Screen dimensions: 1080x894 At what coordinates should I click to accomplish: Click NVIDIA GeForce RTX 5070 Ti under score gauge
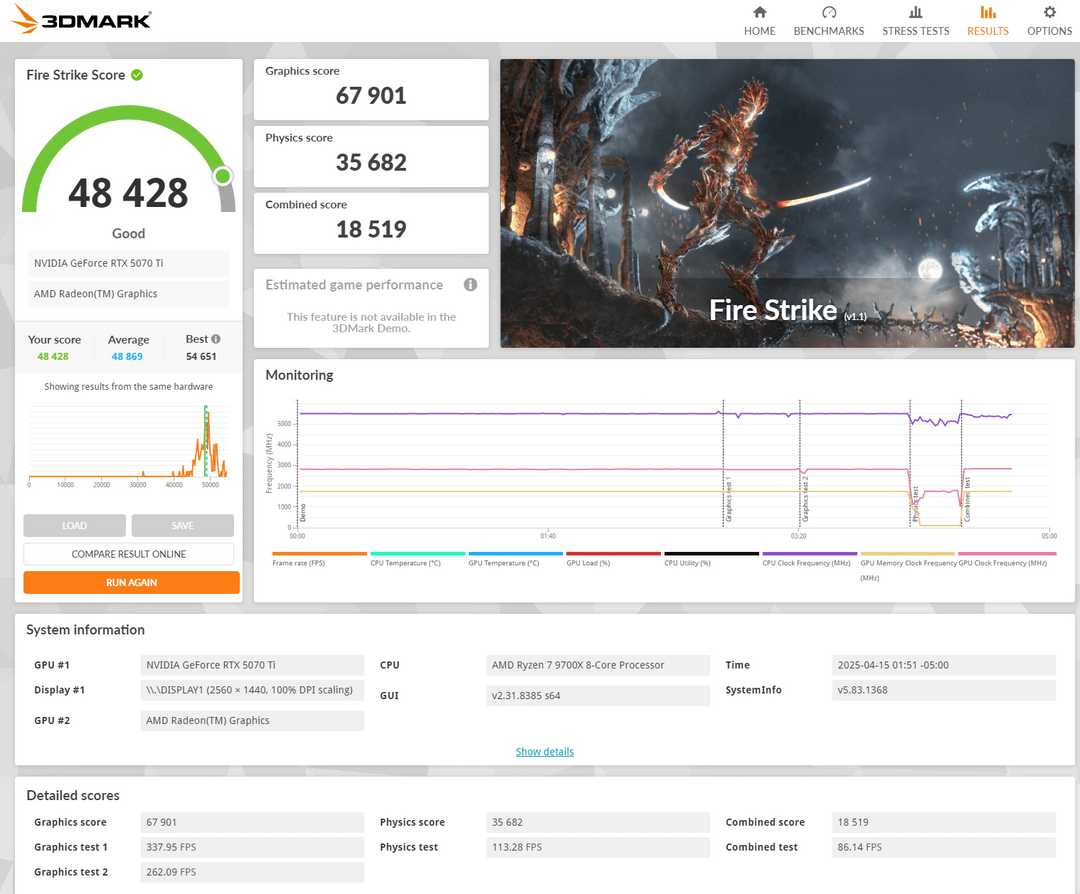129,263
